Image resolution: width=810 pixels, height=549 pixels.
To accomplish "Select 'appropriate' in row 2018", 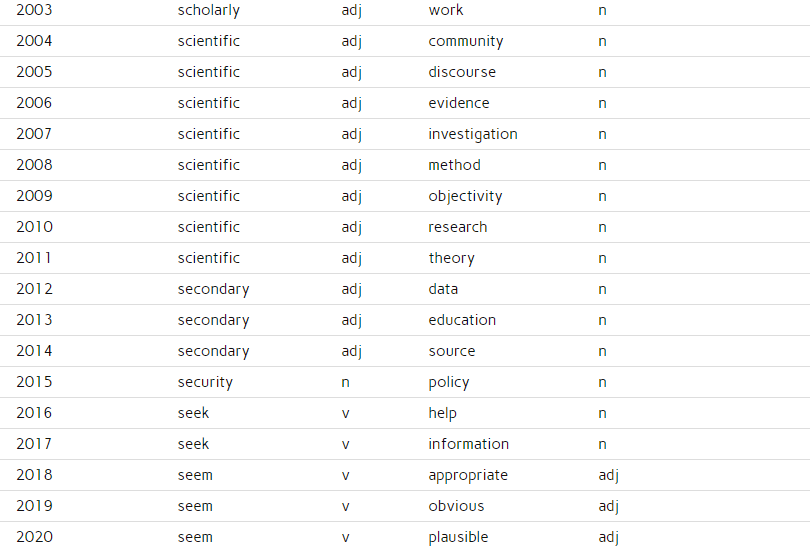I will point(468,476).
